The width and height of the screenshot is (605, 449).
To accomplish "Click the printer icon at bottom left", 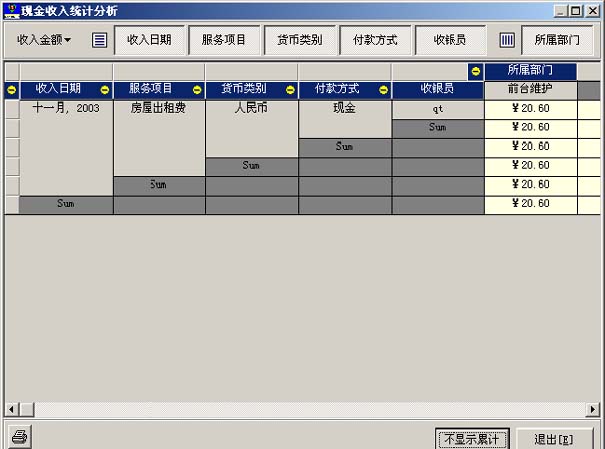I will 19,437.
